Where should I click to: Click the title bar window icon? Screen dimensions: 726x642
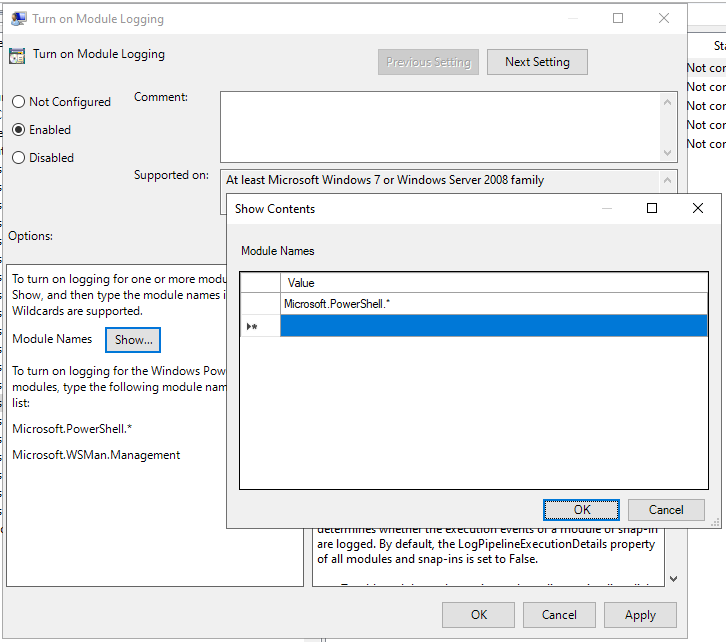click(x=19, y=18)
